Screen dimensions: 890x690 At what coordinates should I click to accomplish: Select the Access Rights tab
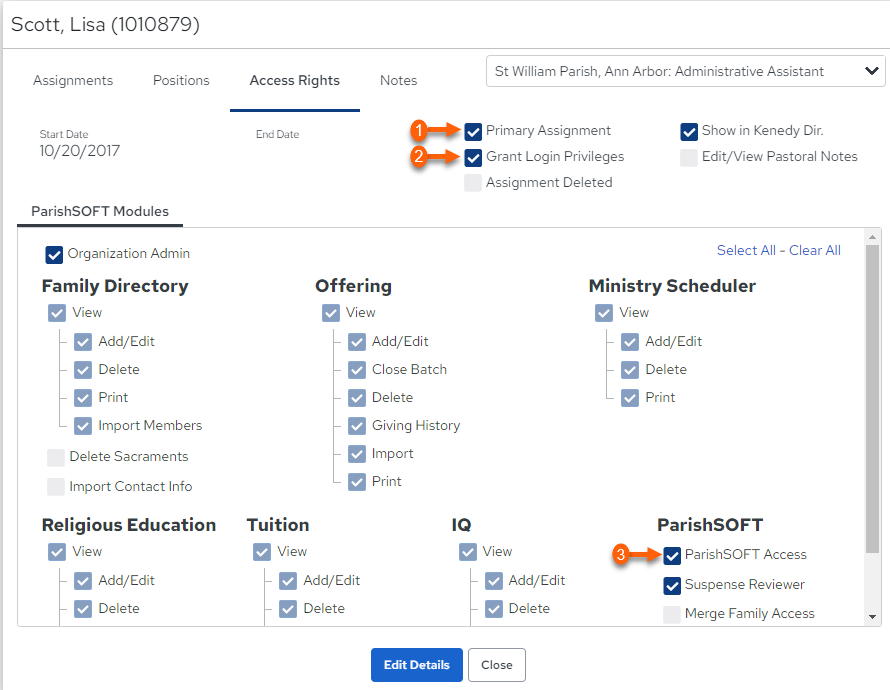pos(295,81)
